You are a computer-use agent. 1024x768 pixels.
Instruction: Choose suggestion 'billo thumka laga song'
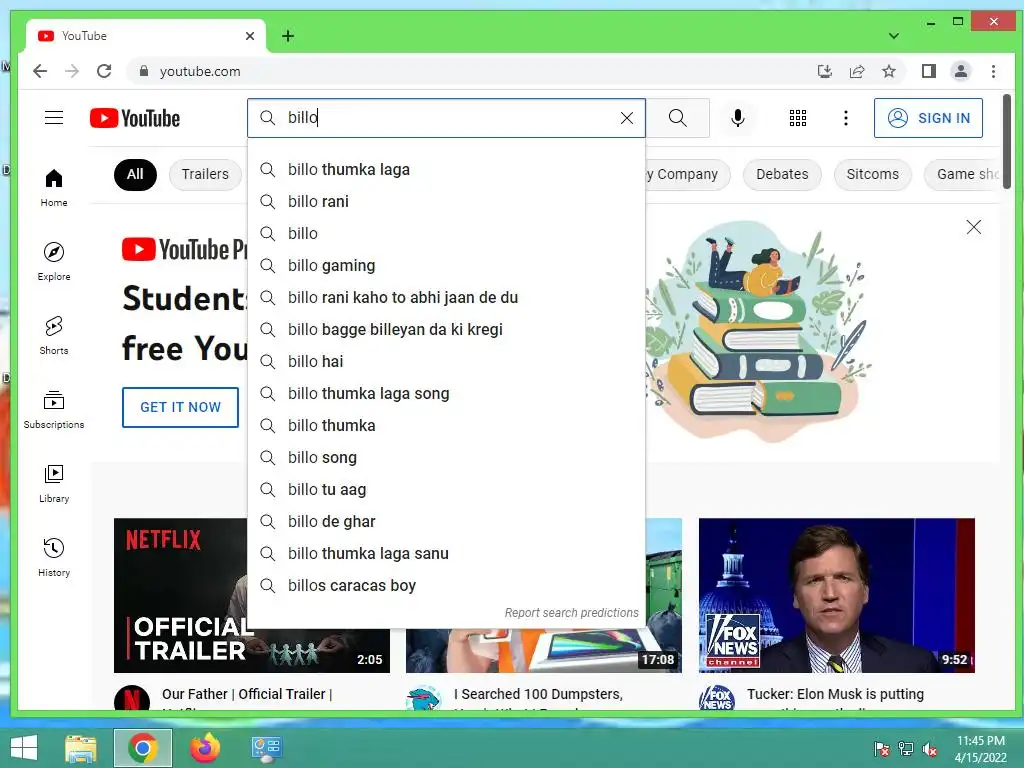[446, 394]
